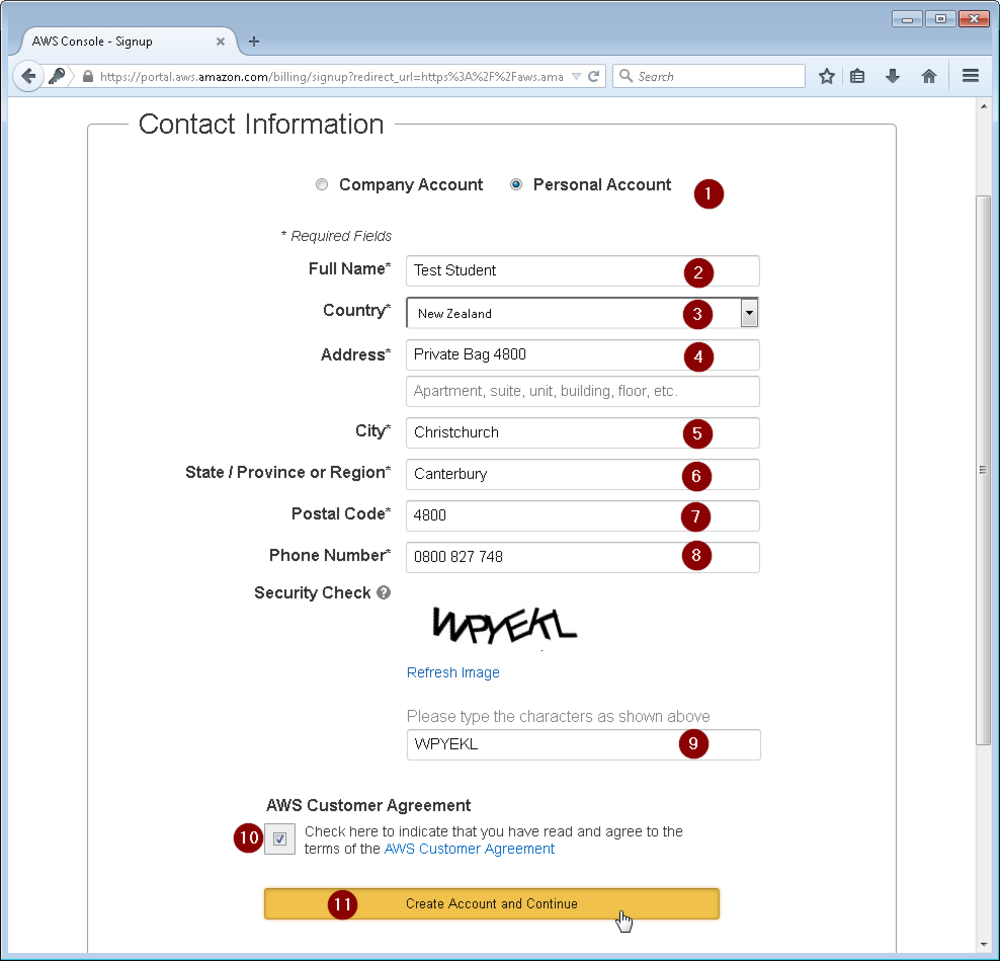
Task: Click the browser Search box
Action: tap(709, 76)
